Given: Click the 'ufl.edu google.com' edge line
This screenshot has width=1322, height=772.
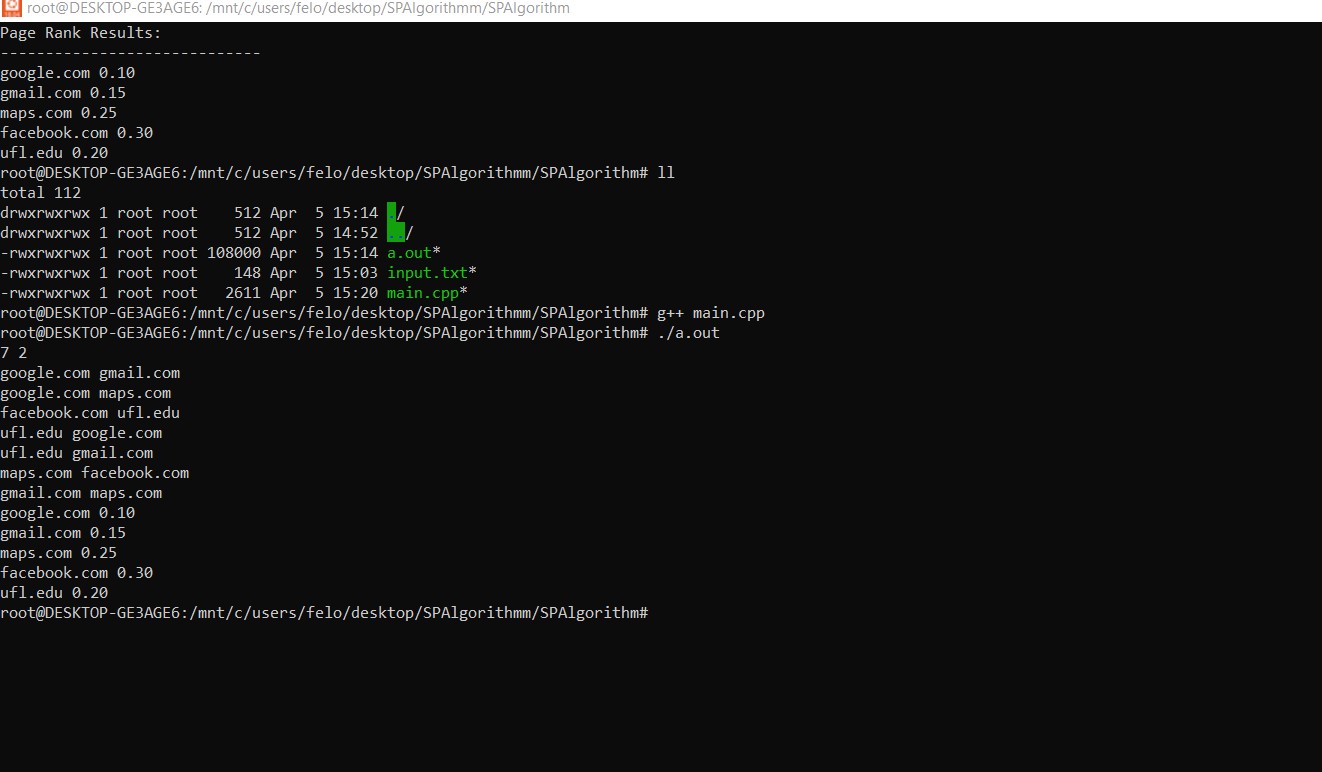Looking at the screenshot, I should pyautogui.click(x=81, y=433).
